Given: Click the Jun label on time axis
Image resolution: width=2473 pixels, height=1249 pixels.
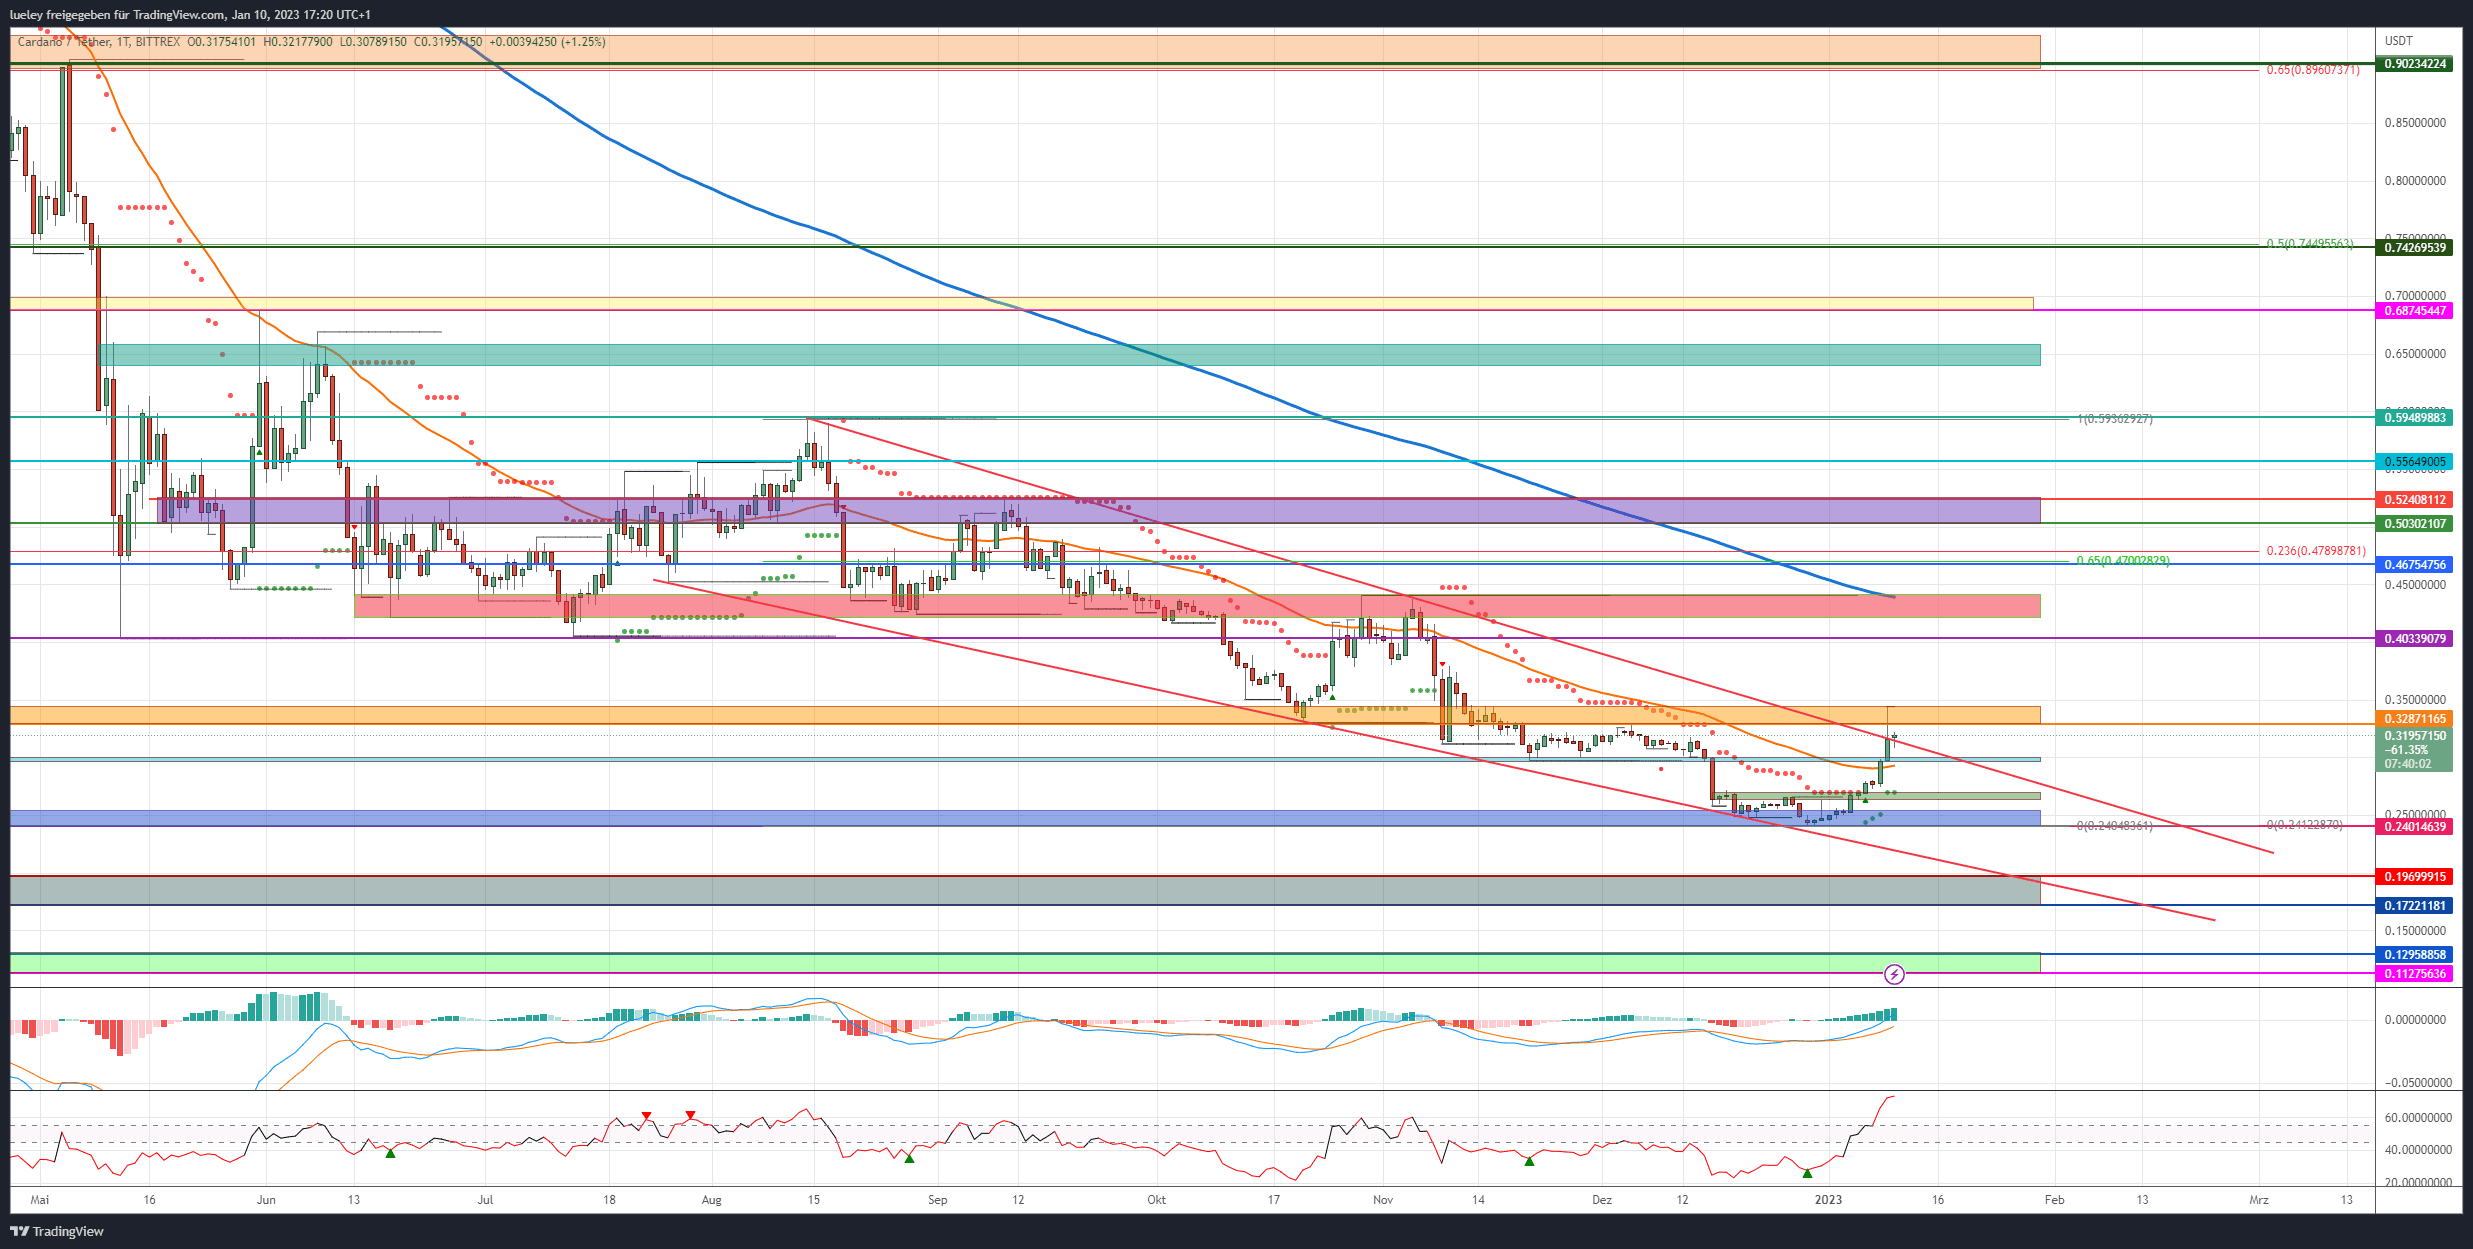Looking at the screenshot, I should coord(266,1200).
